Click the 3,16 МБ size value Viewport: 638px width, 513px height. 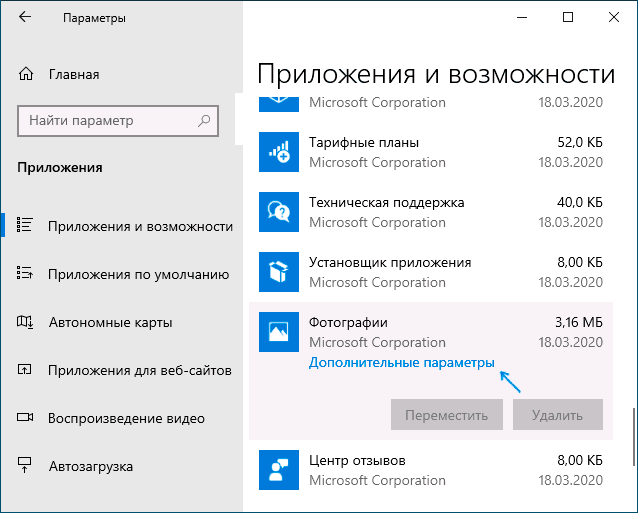tap(579, 322)
